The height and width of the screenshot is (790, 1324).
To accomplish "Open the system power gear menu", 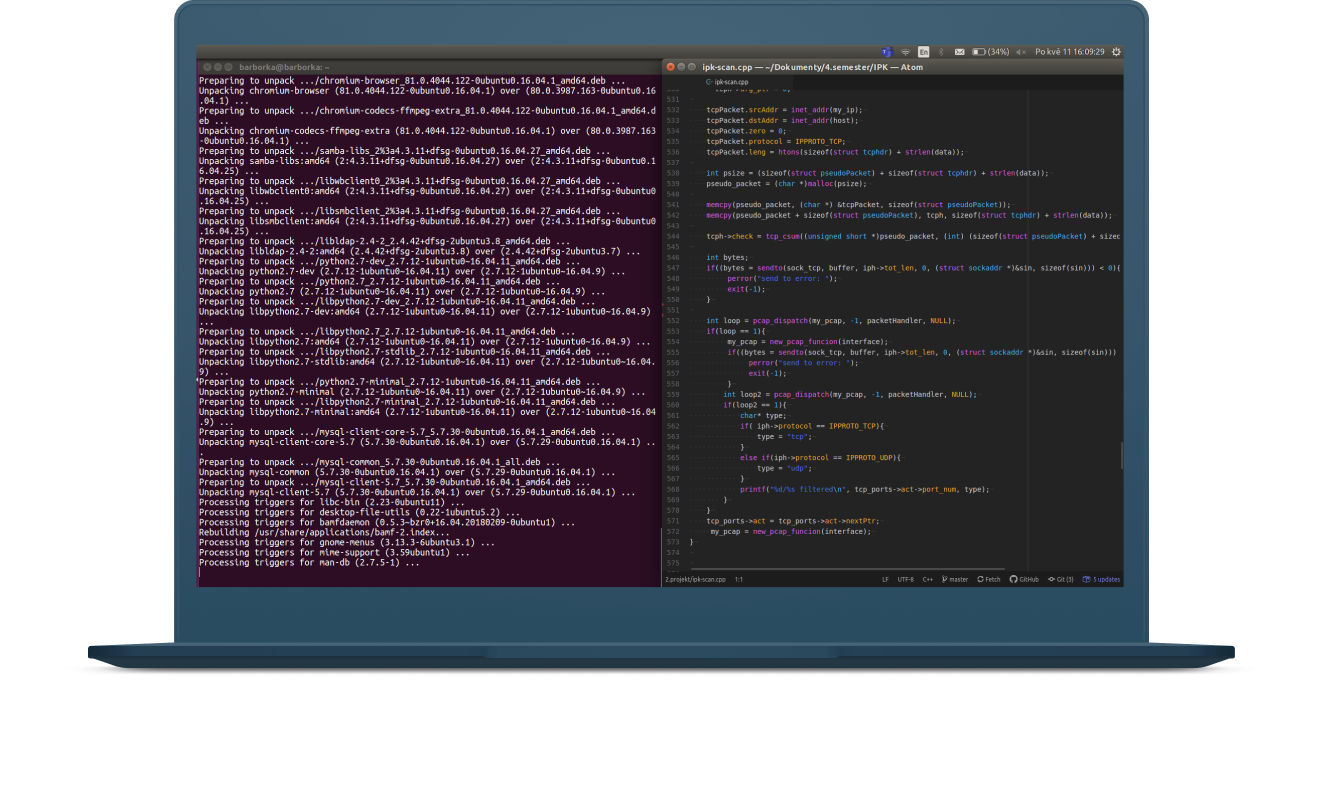I will (x=1116, y=52).
